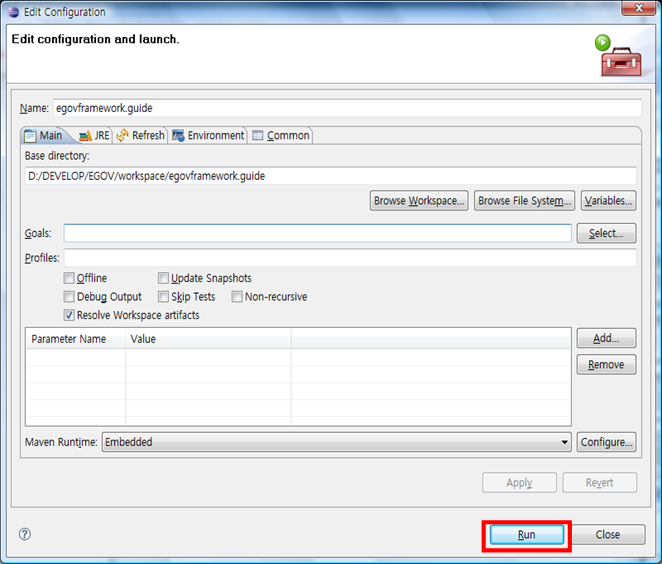Uncheck Resolve Workspace artifacts
Screen dimensions: 662x564
click(x=69, y=315)
